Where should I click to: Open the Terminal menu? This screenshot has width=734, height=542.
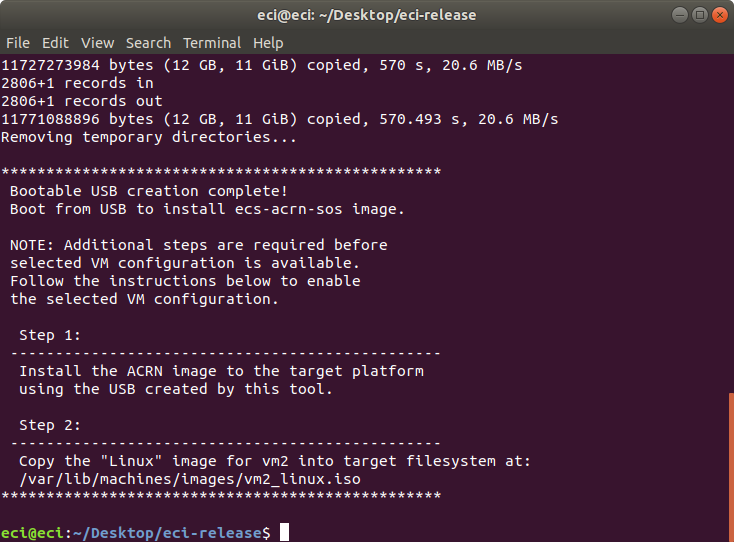coord(212,43)
